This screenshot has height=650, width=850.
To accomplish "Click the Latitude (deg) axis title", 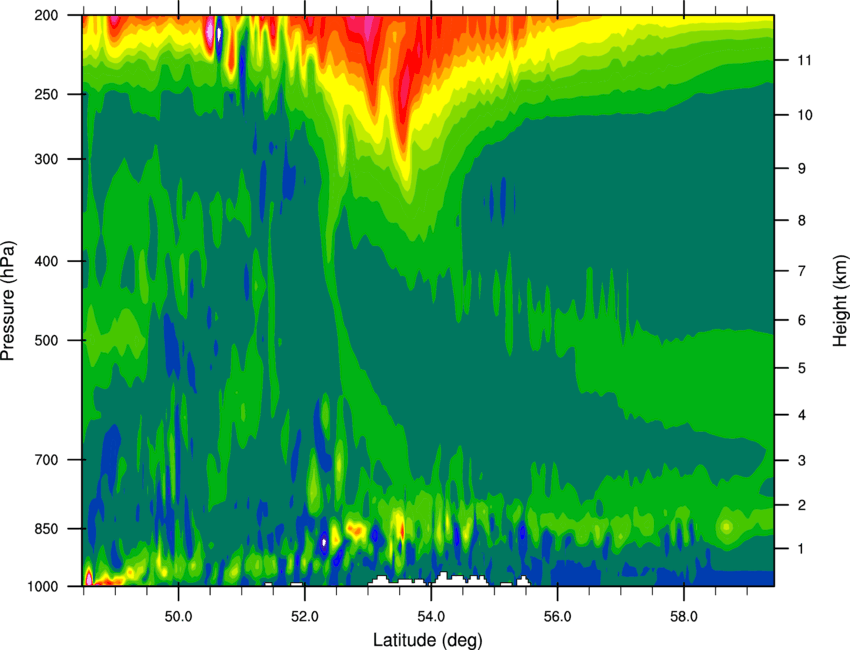I will click(x=427, y=640).
